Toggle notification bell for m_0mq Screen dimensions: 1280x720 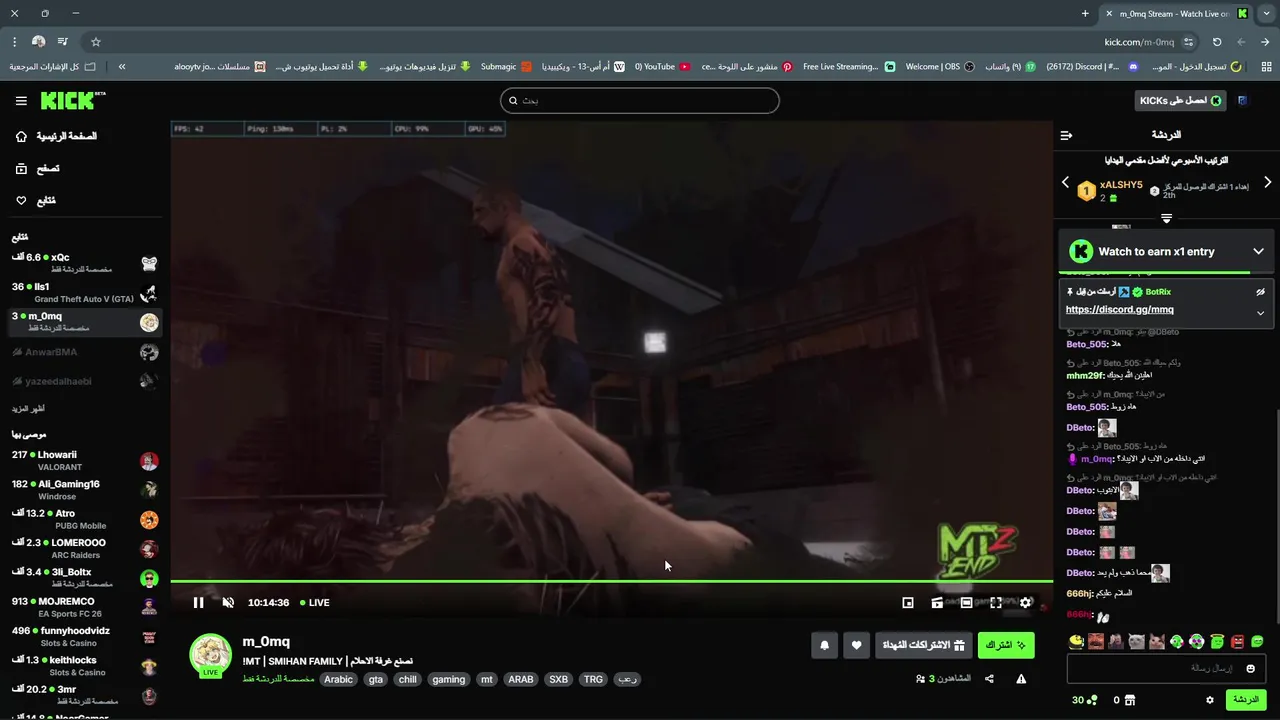pos(824,645)
